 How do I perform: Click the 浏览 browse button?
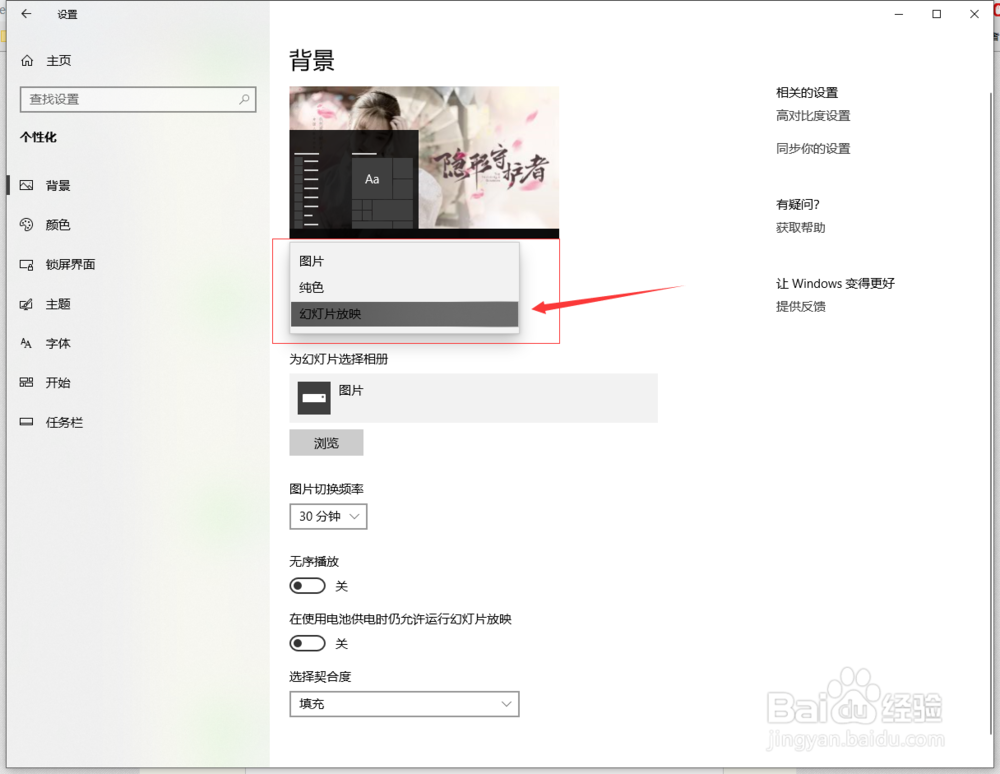(x=327, y=442)
